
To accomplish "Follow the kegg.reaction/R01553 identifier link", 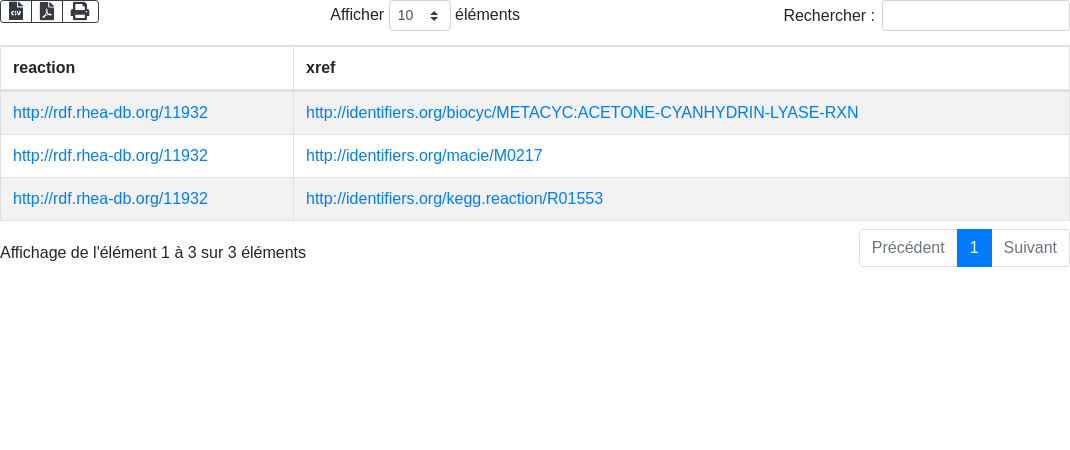I will (x=454, y=199).
